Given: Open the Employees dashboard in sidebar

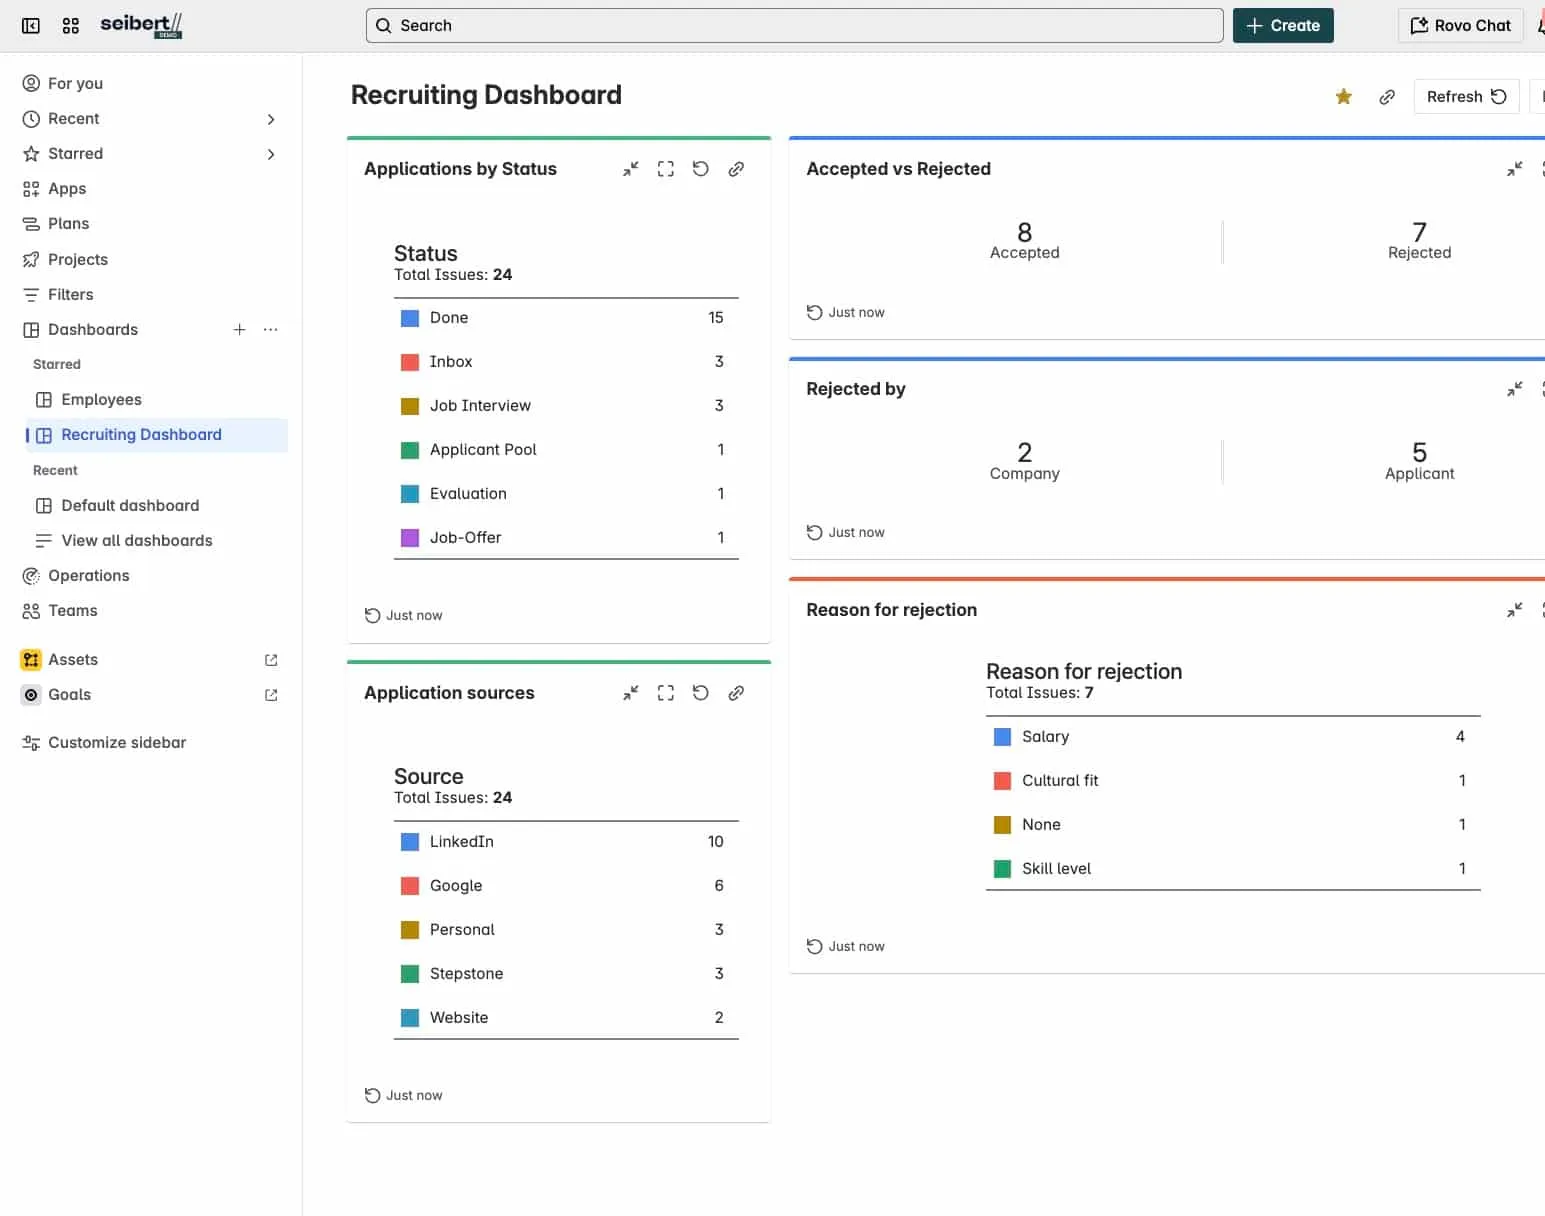Looking at the screenshot, I should tap(101, 400).
